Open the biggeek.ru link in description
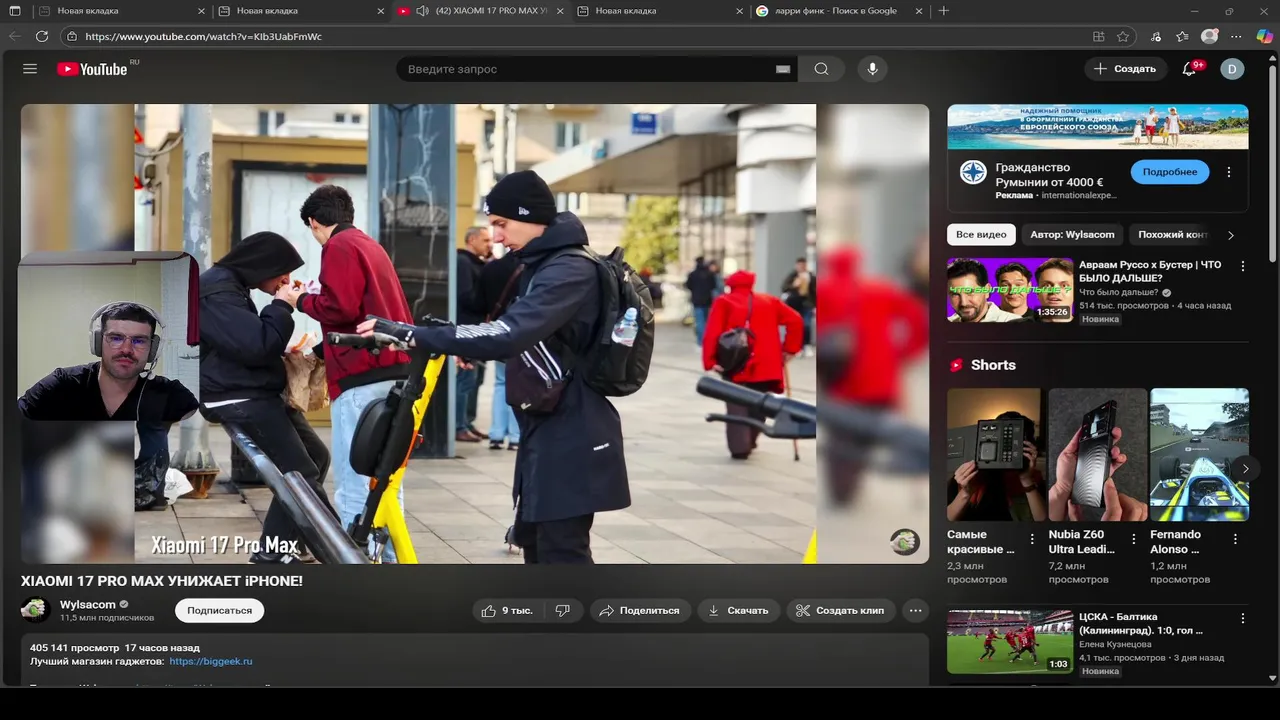Image resolution: width=1280 pixels, height=720 pixels. (x=211, y=661)
